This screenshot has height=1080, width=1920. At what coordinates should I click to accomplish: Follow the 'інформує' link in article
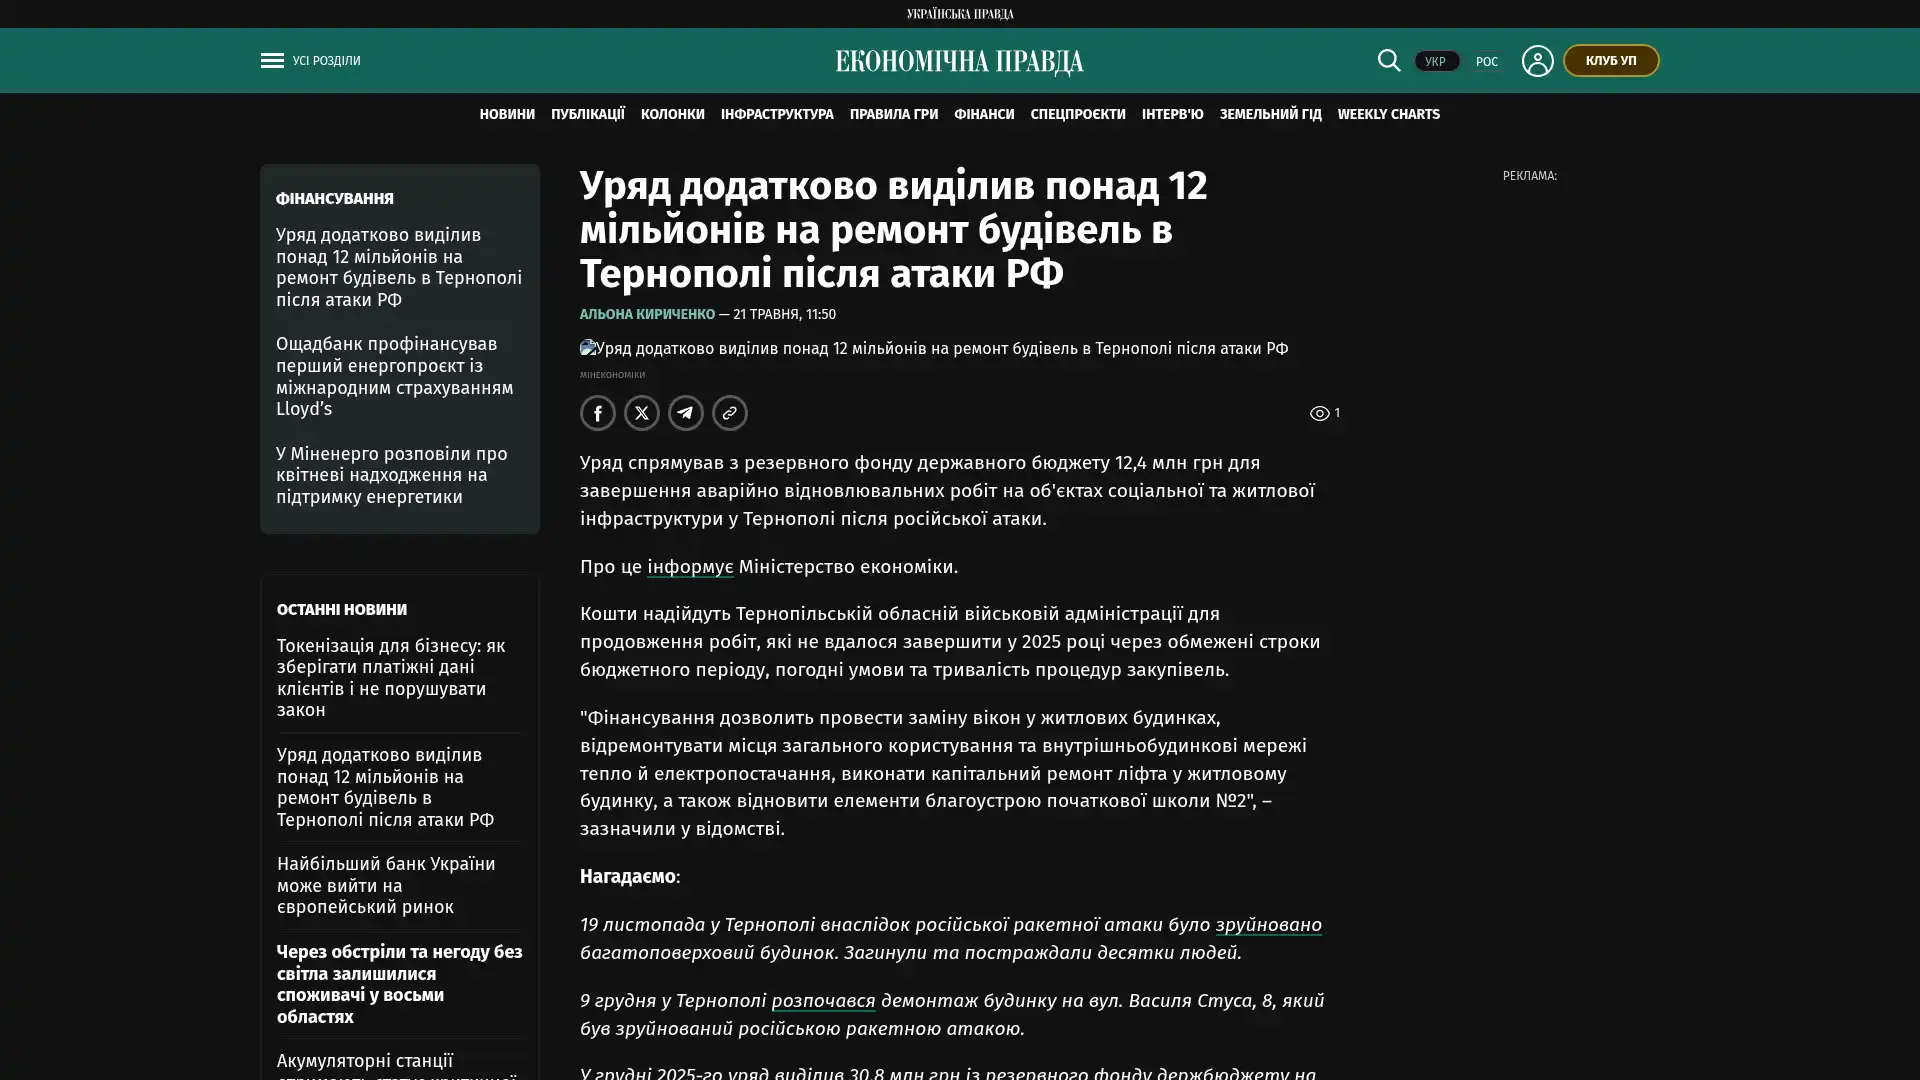tap(690, 567)
